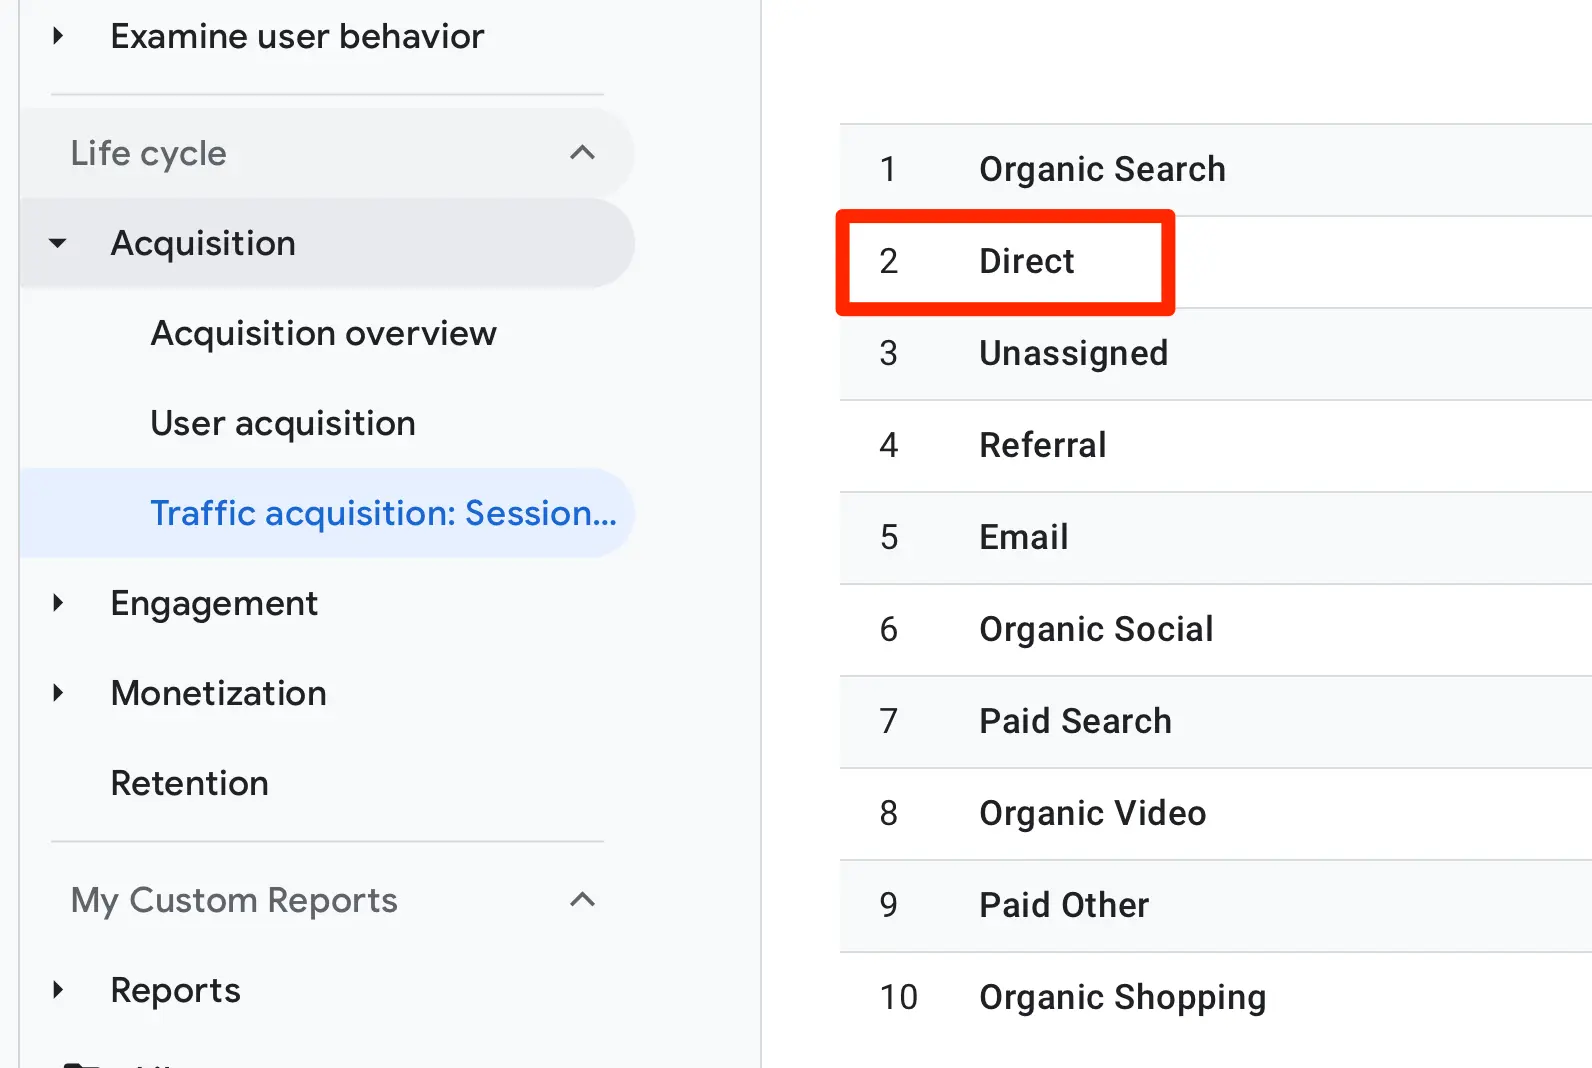Select the Organic Video row
The height and width of the screenshot is (1068, 1592).
[x=1092, y=813]
